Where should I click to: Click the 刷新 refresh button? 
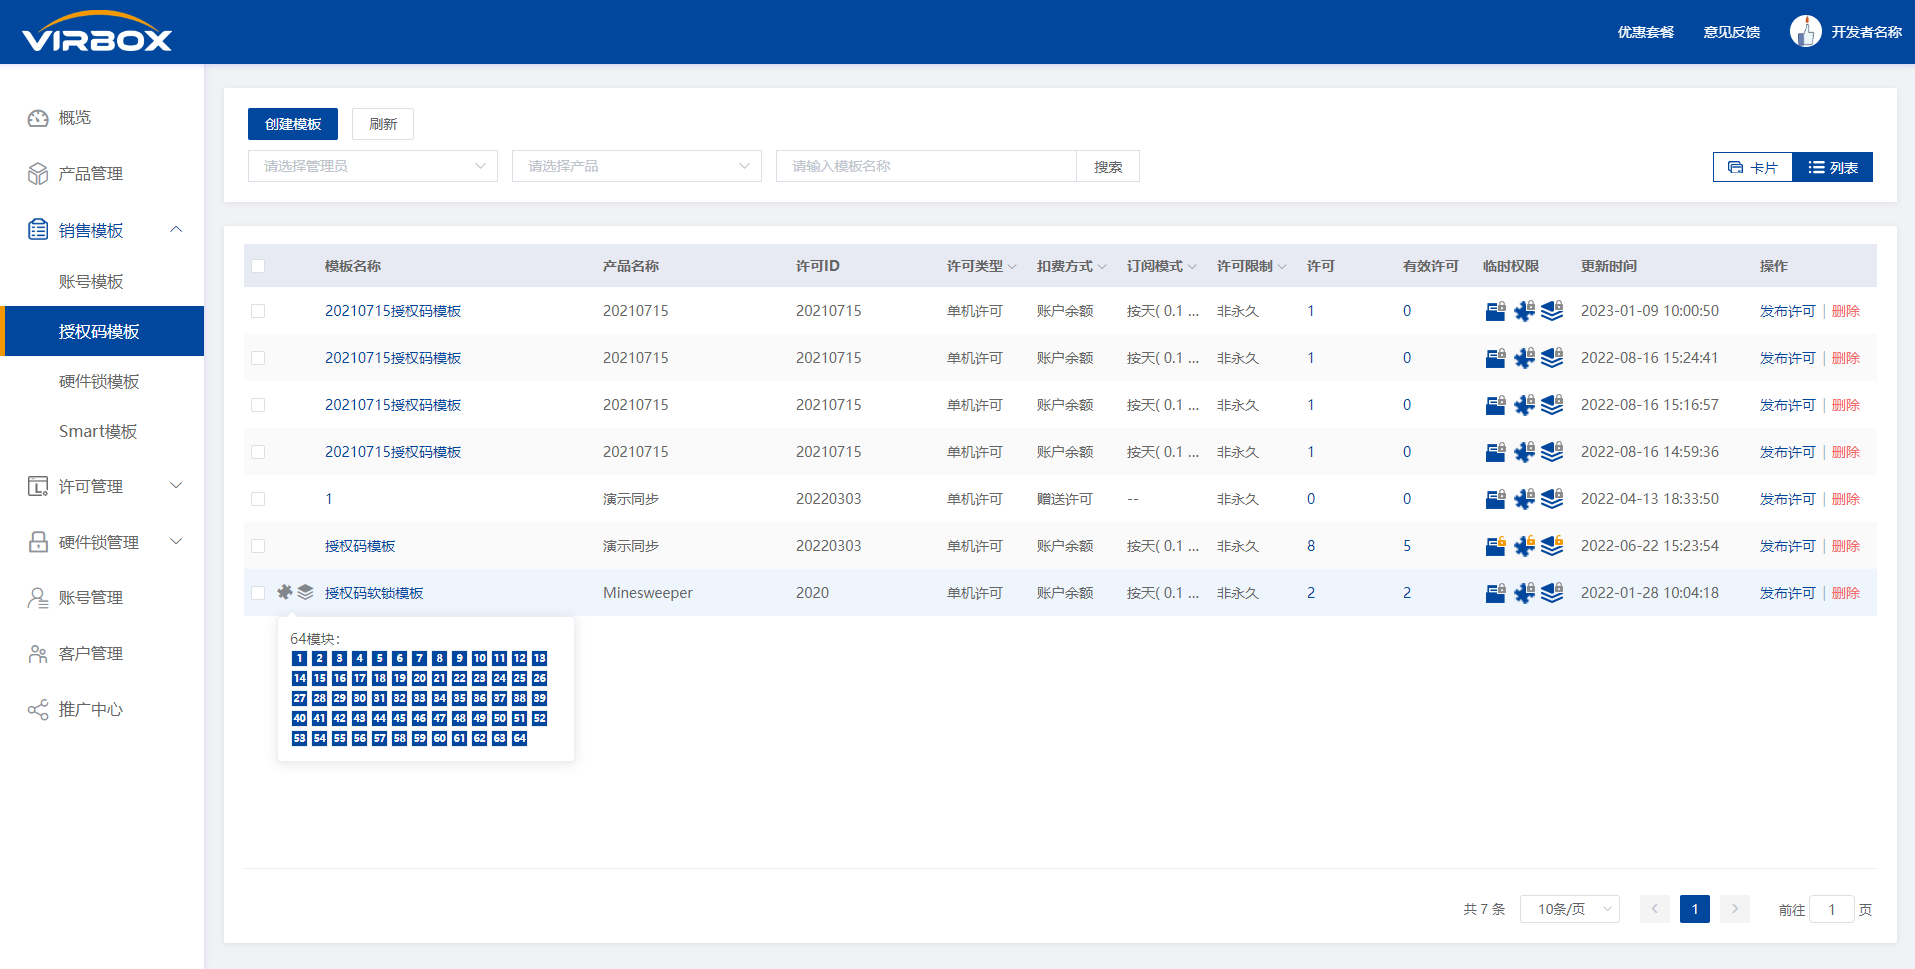point(383,124)
